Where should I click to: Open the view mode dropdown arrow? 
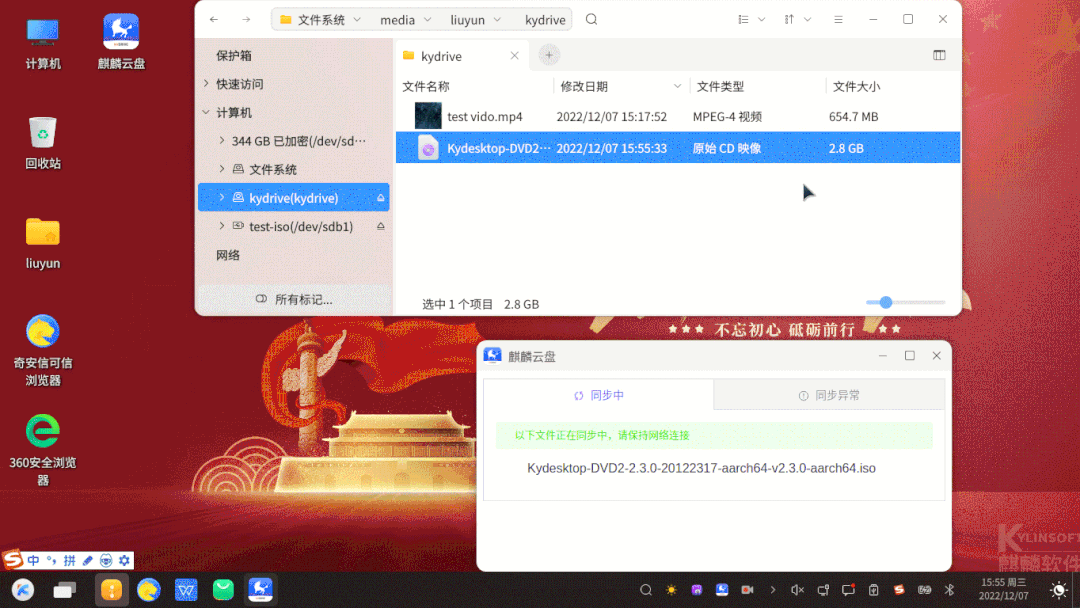click(x=762, y=19)
